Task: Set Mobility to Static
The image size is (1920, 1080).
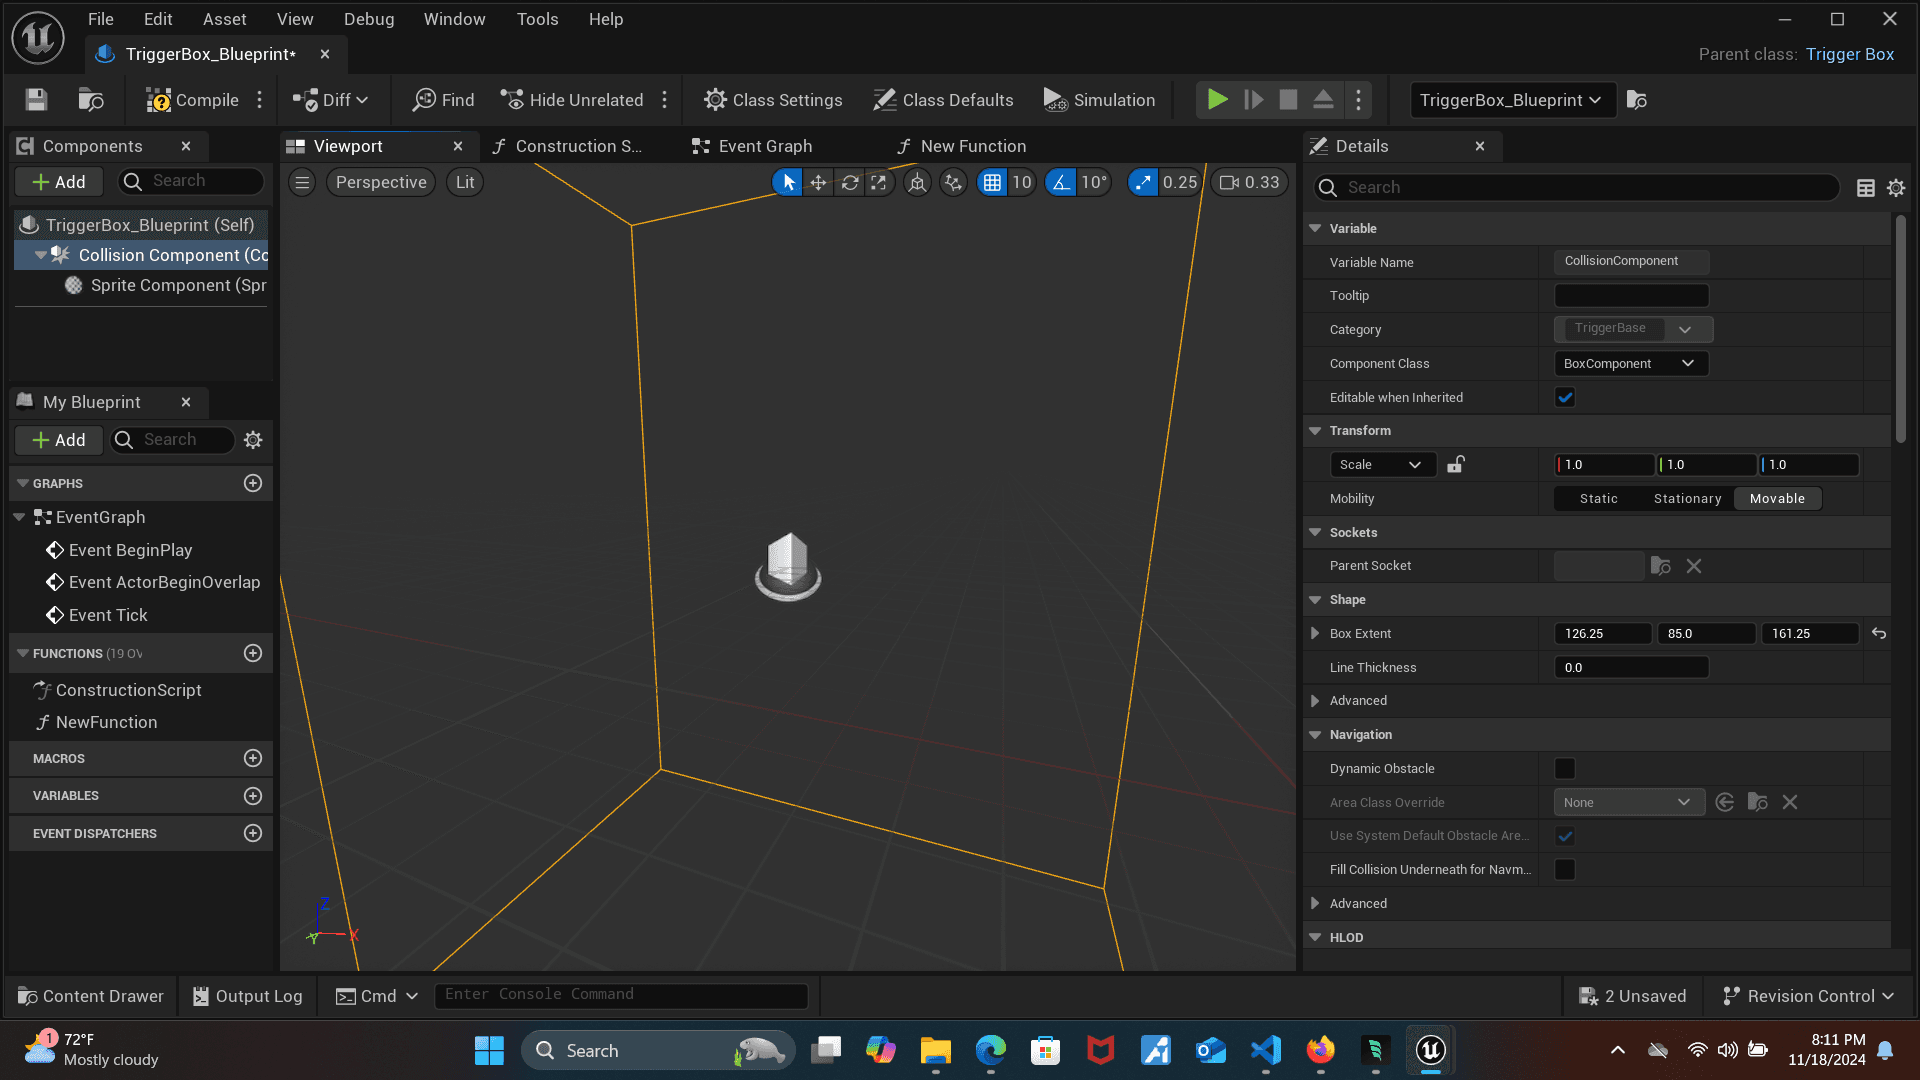Action: pyautogui.click(x=1598, y=499)
